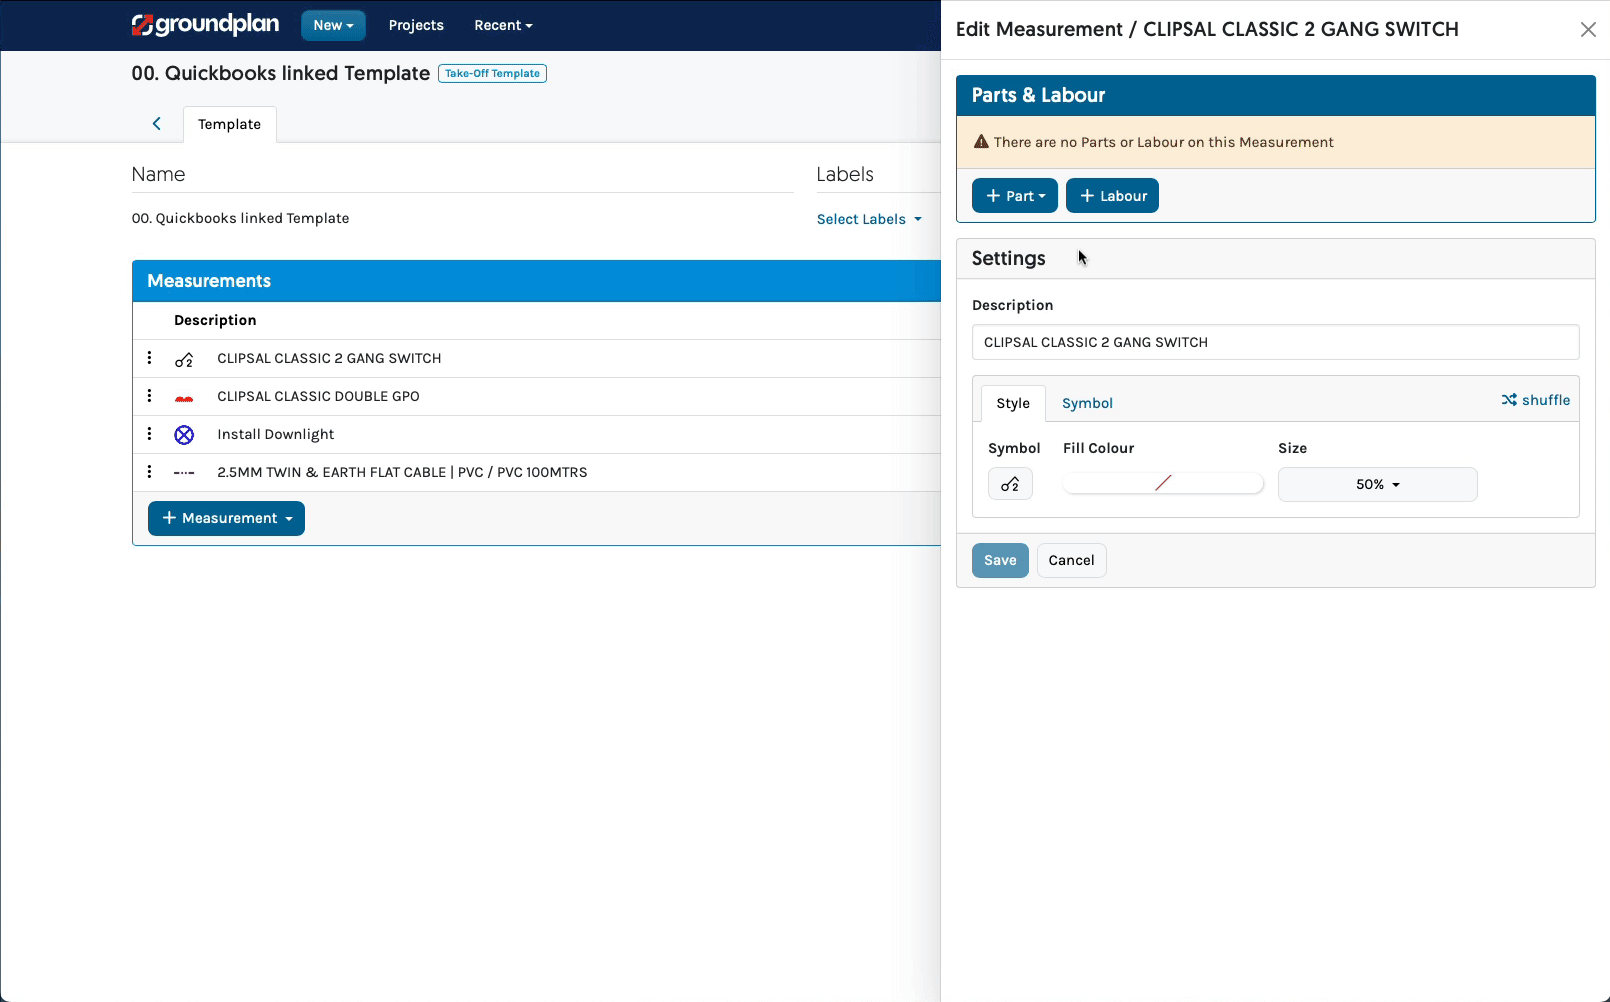Click the Description input field
This screenshot has width=1610, height=1002.
[x=1275, y=342]
